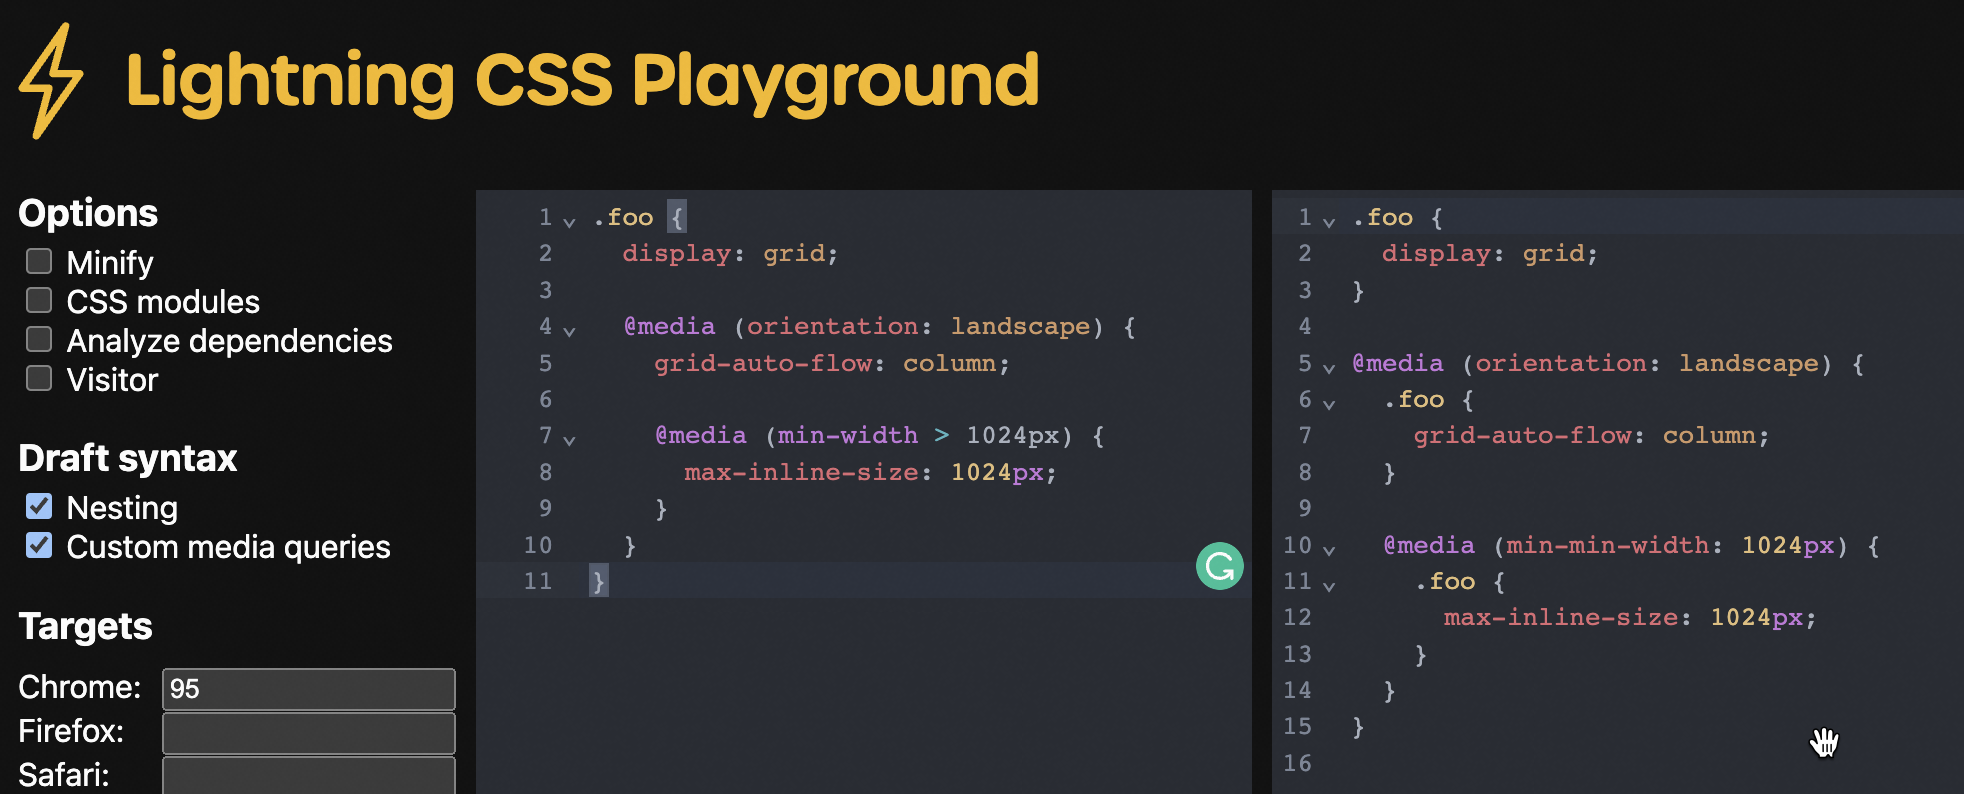Disable the Custom media queries checkbox
The image size is (1964, 794).
(39, 545)
